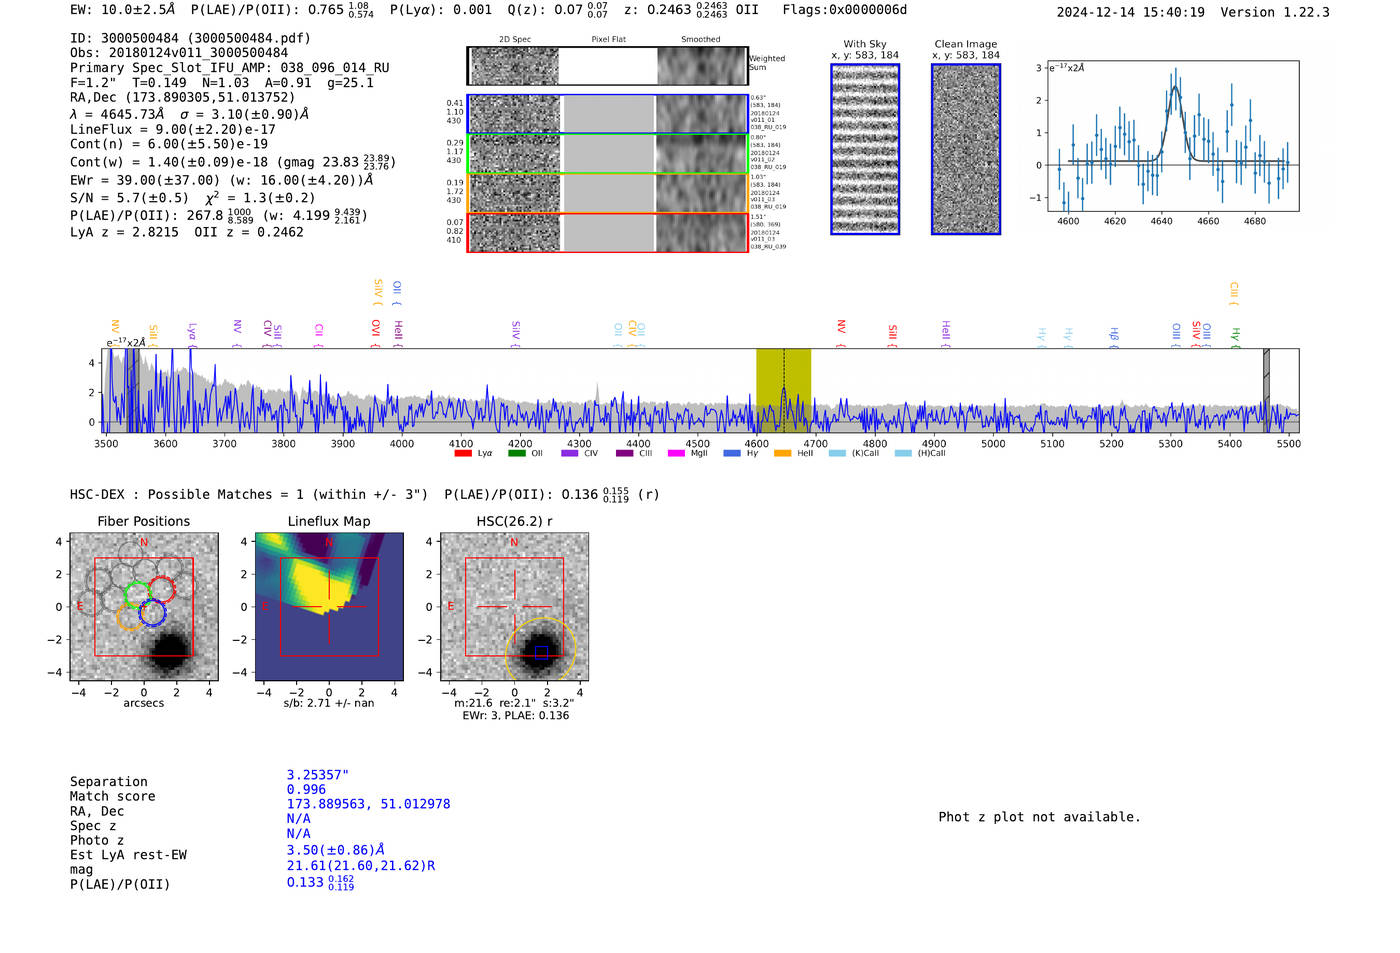Open the With Sky cutout image
Viewport: 1400px width, 953px height.
(865, 149)
